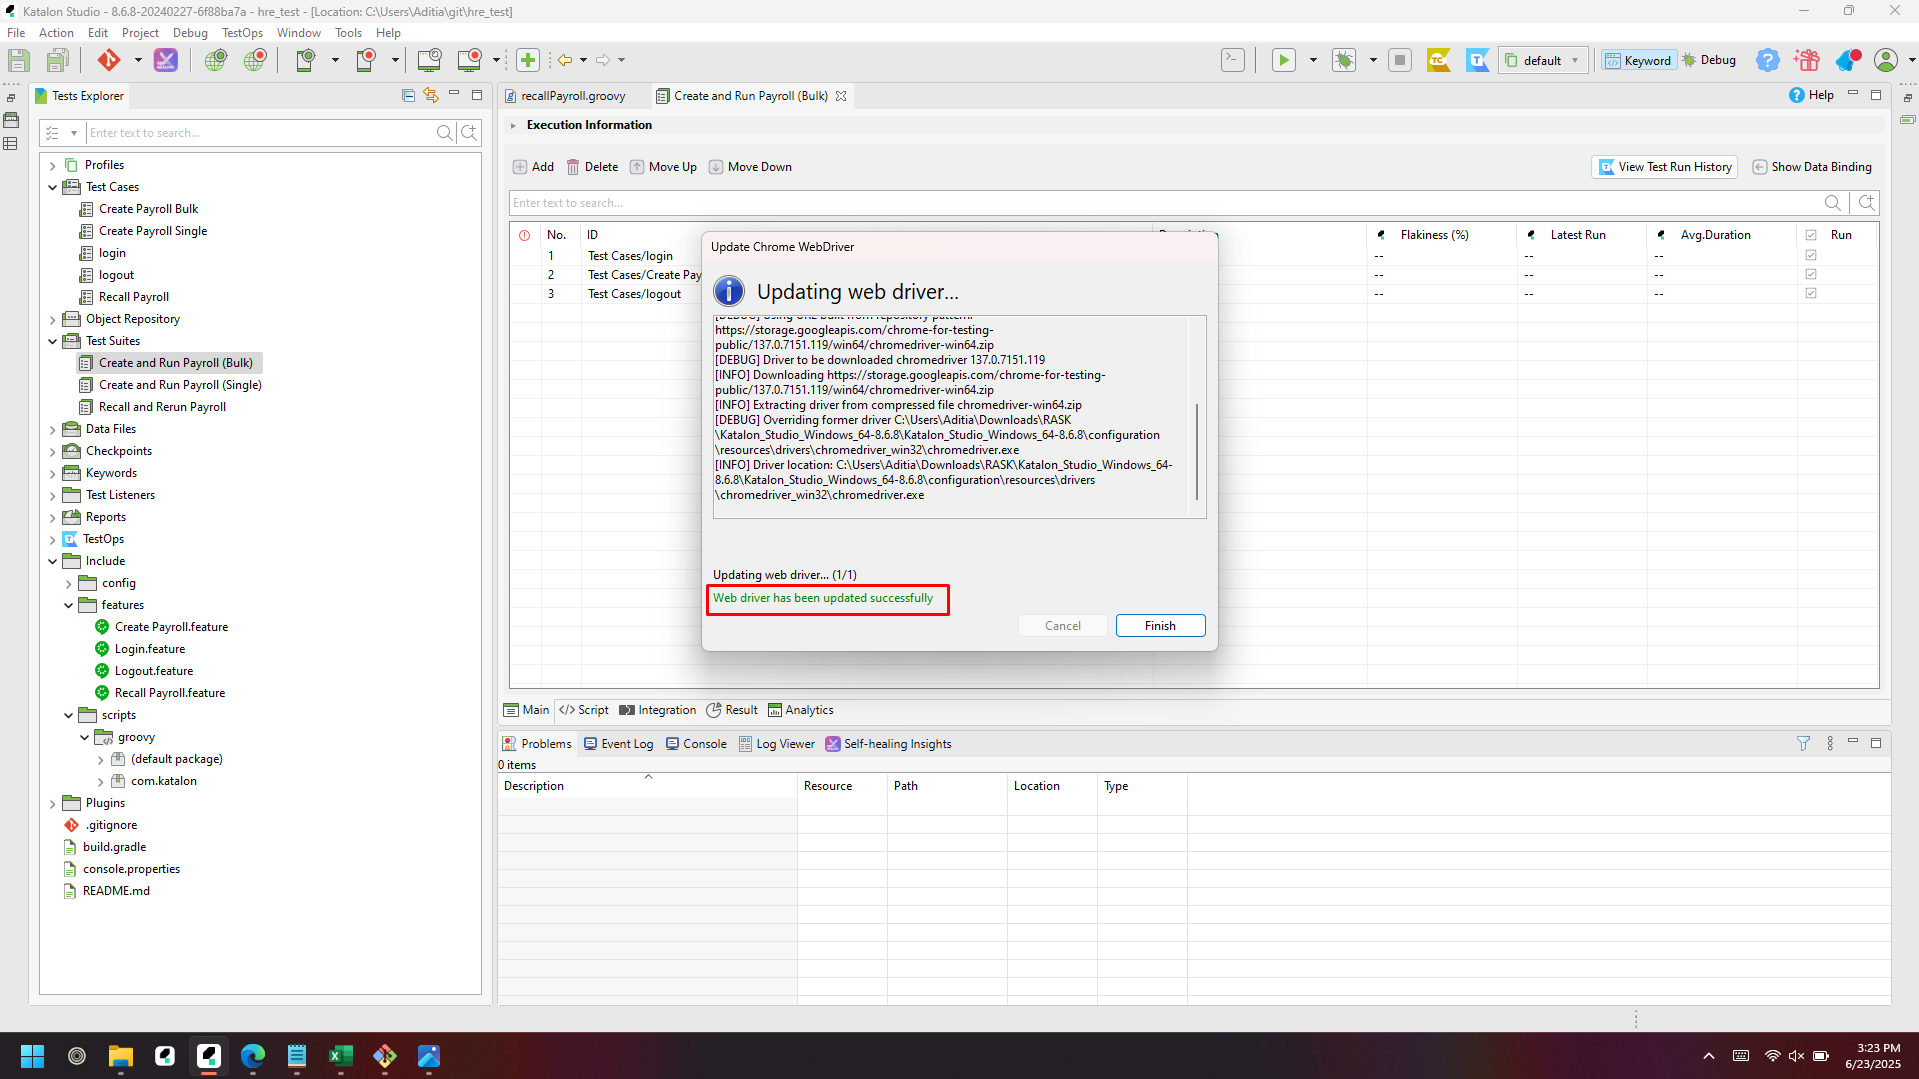Viewport: 1919px width, 1079px height.
Task: Switch to Keyword perspective
Action: coord(1638,60)
